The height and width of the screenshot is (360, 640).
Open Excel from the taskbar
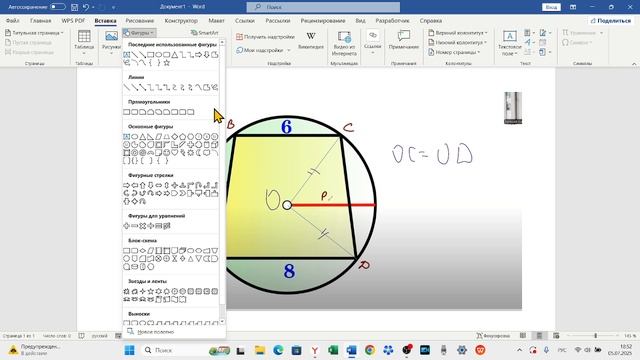(333, 350)
